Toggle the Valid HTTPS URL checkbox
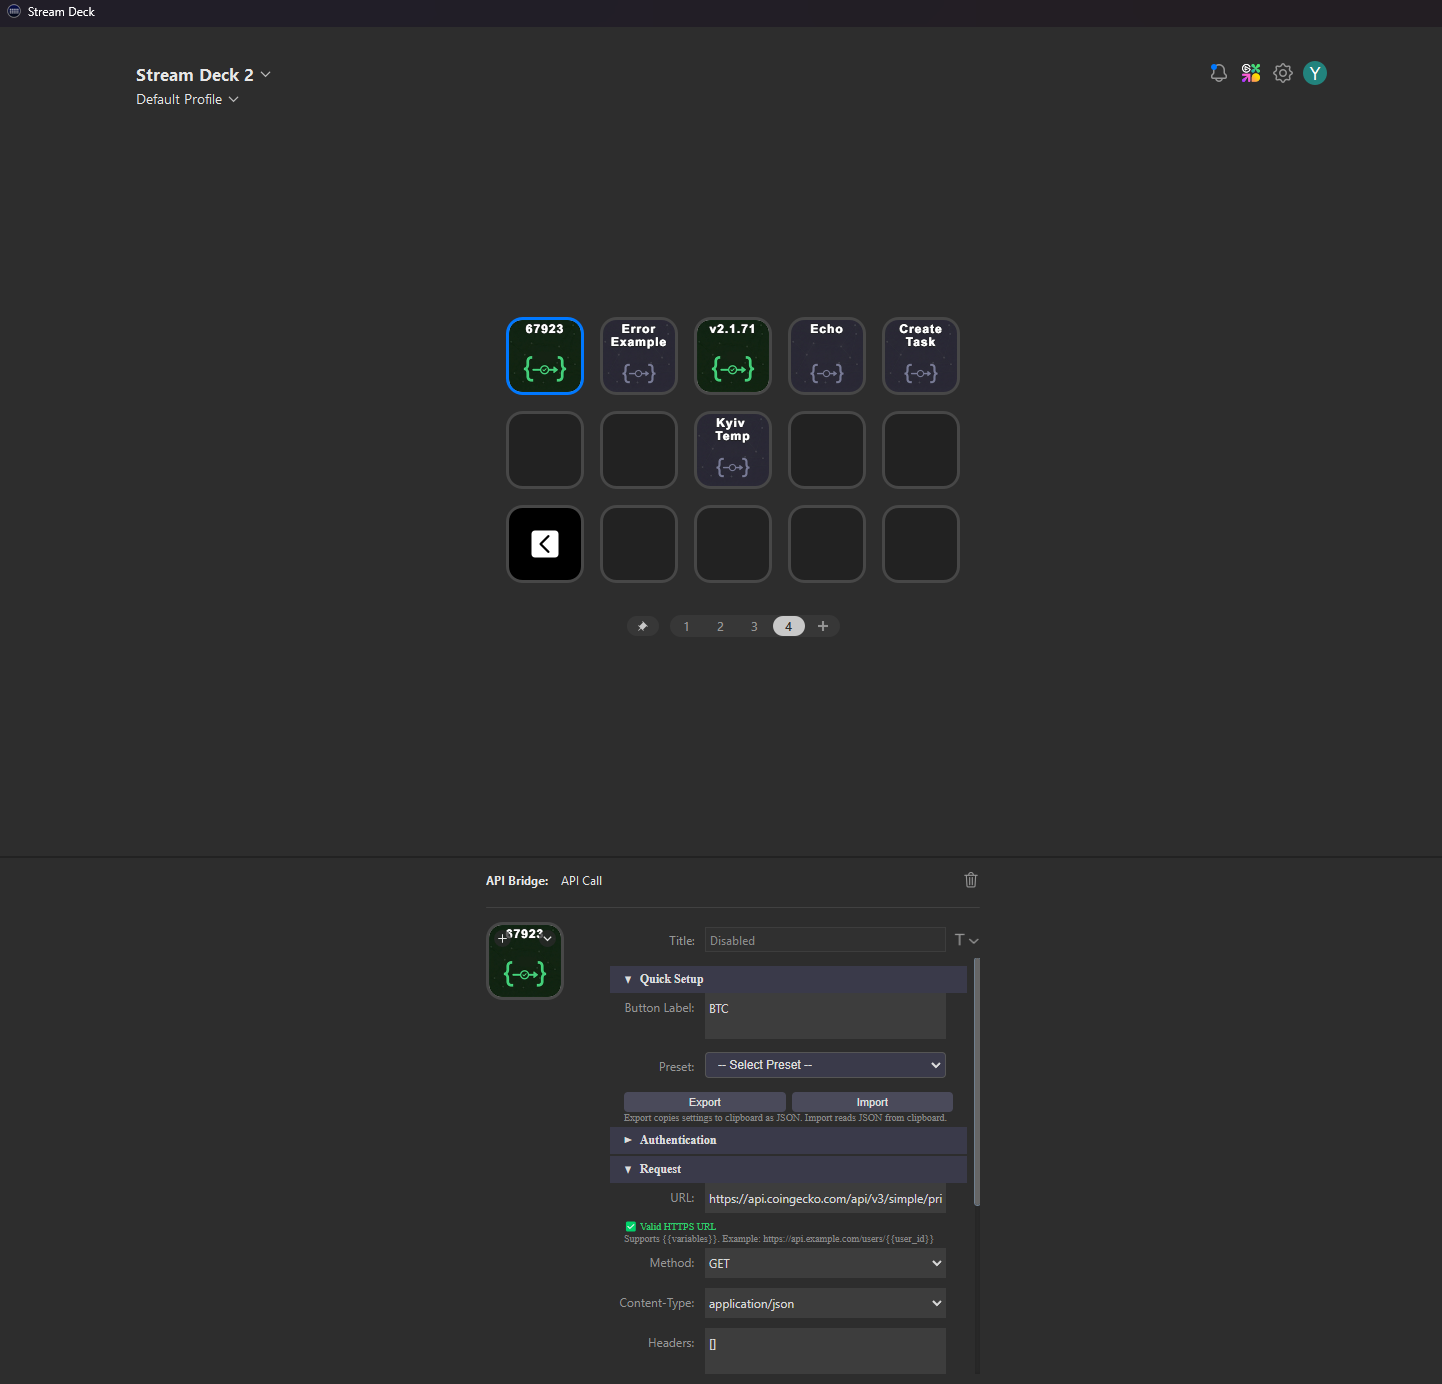 [x=631, y=1226]
